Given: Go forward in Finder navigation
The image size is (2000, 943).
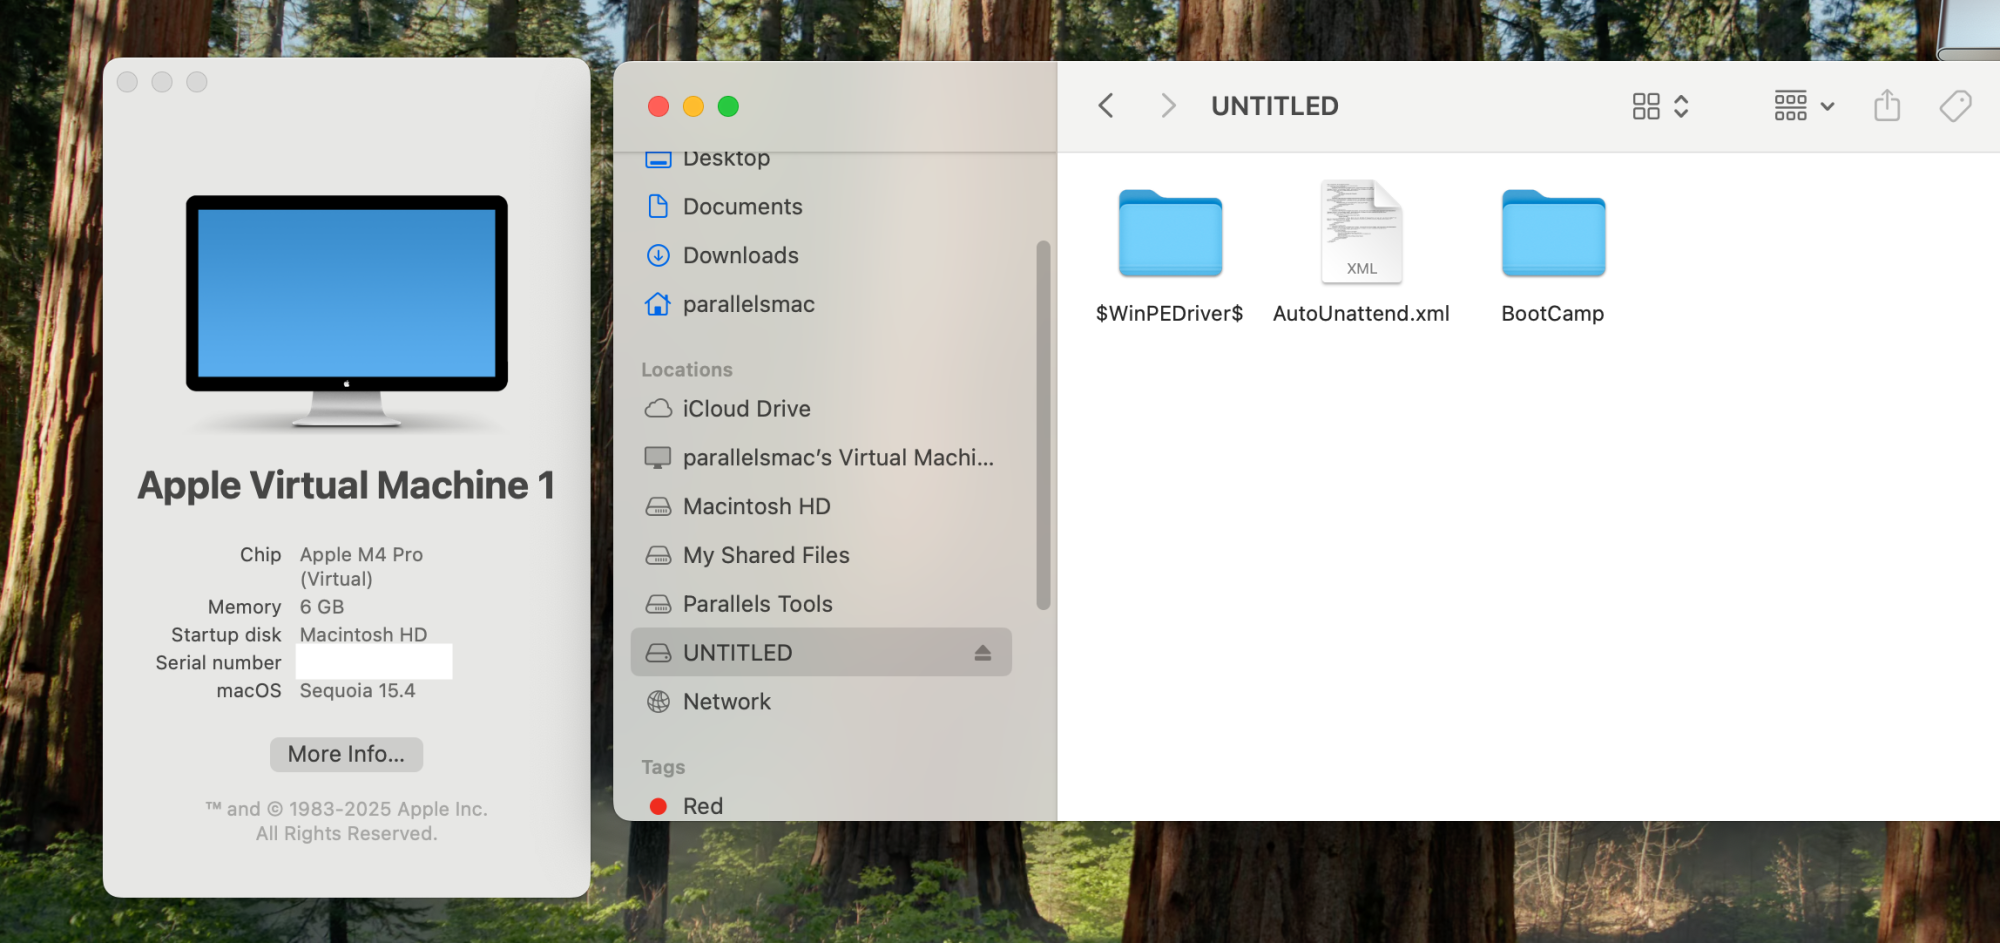Looking at the screenshot, I should [1167, 106].
